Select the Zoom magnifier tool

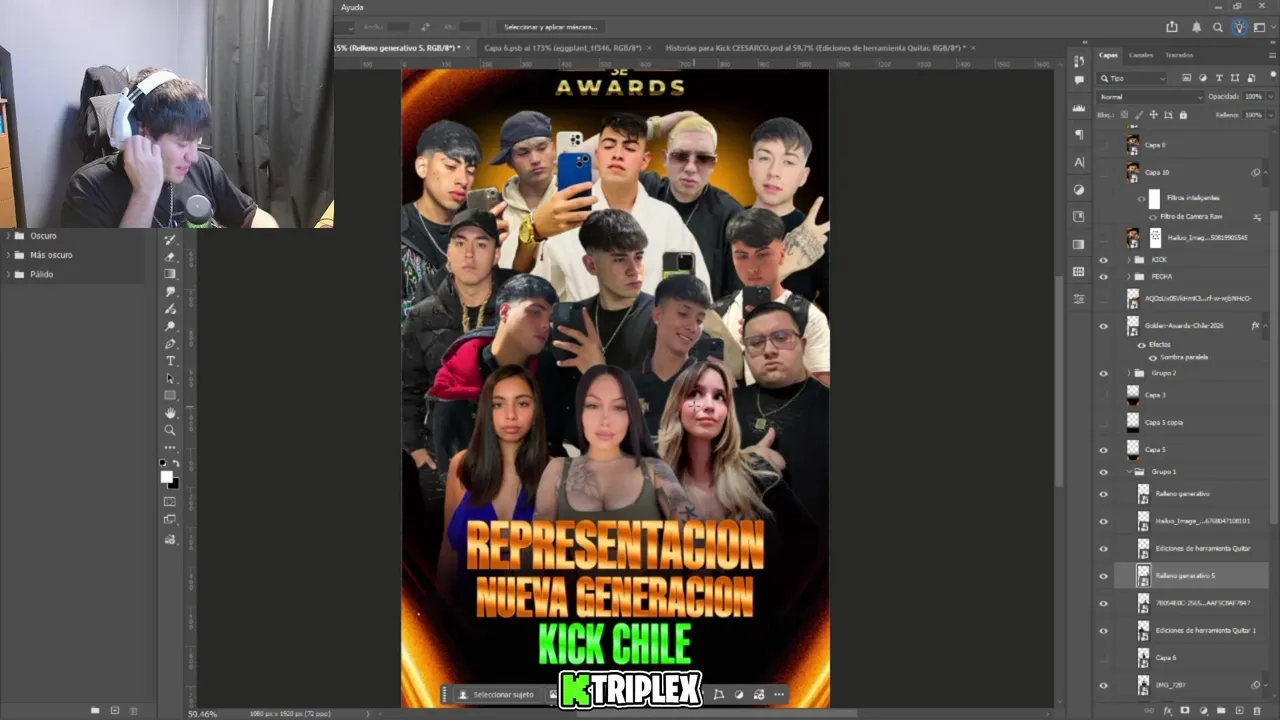(170, 430)
